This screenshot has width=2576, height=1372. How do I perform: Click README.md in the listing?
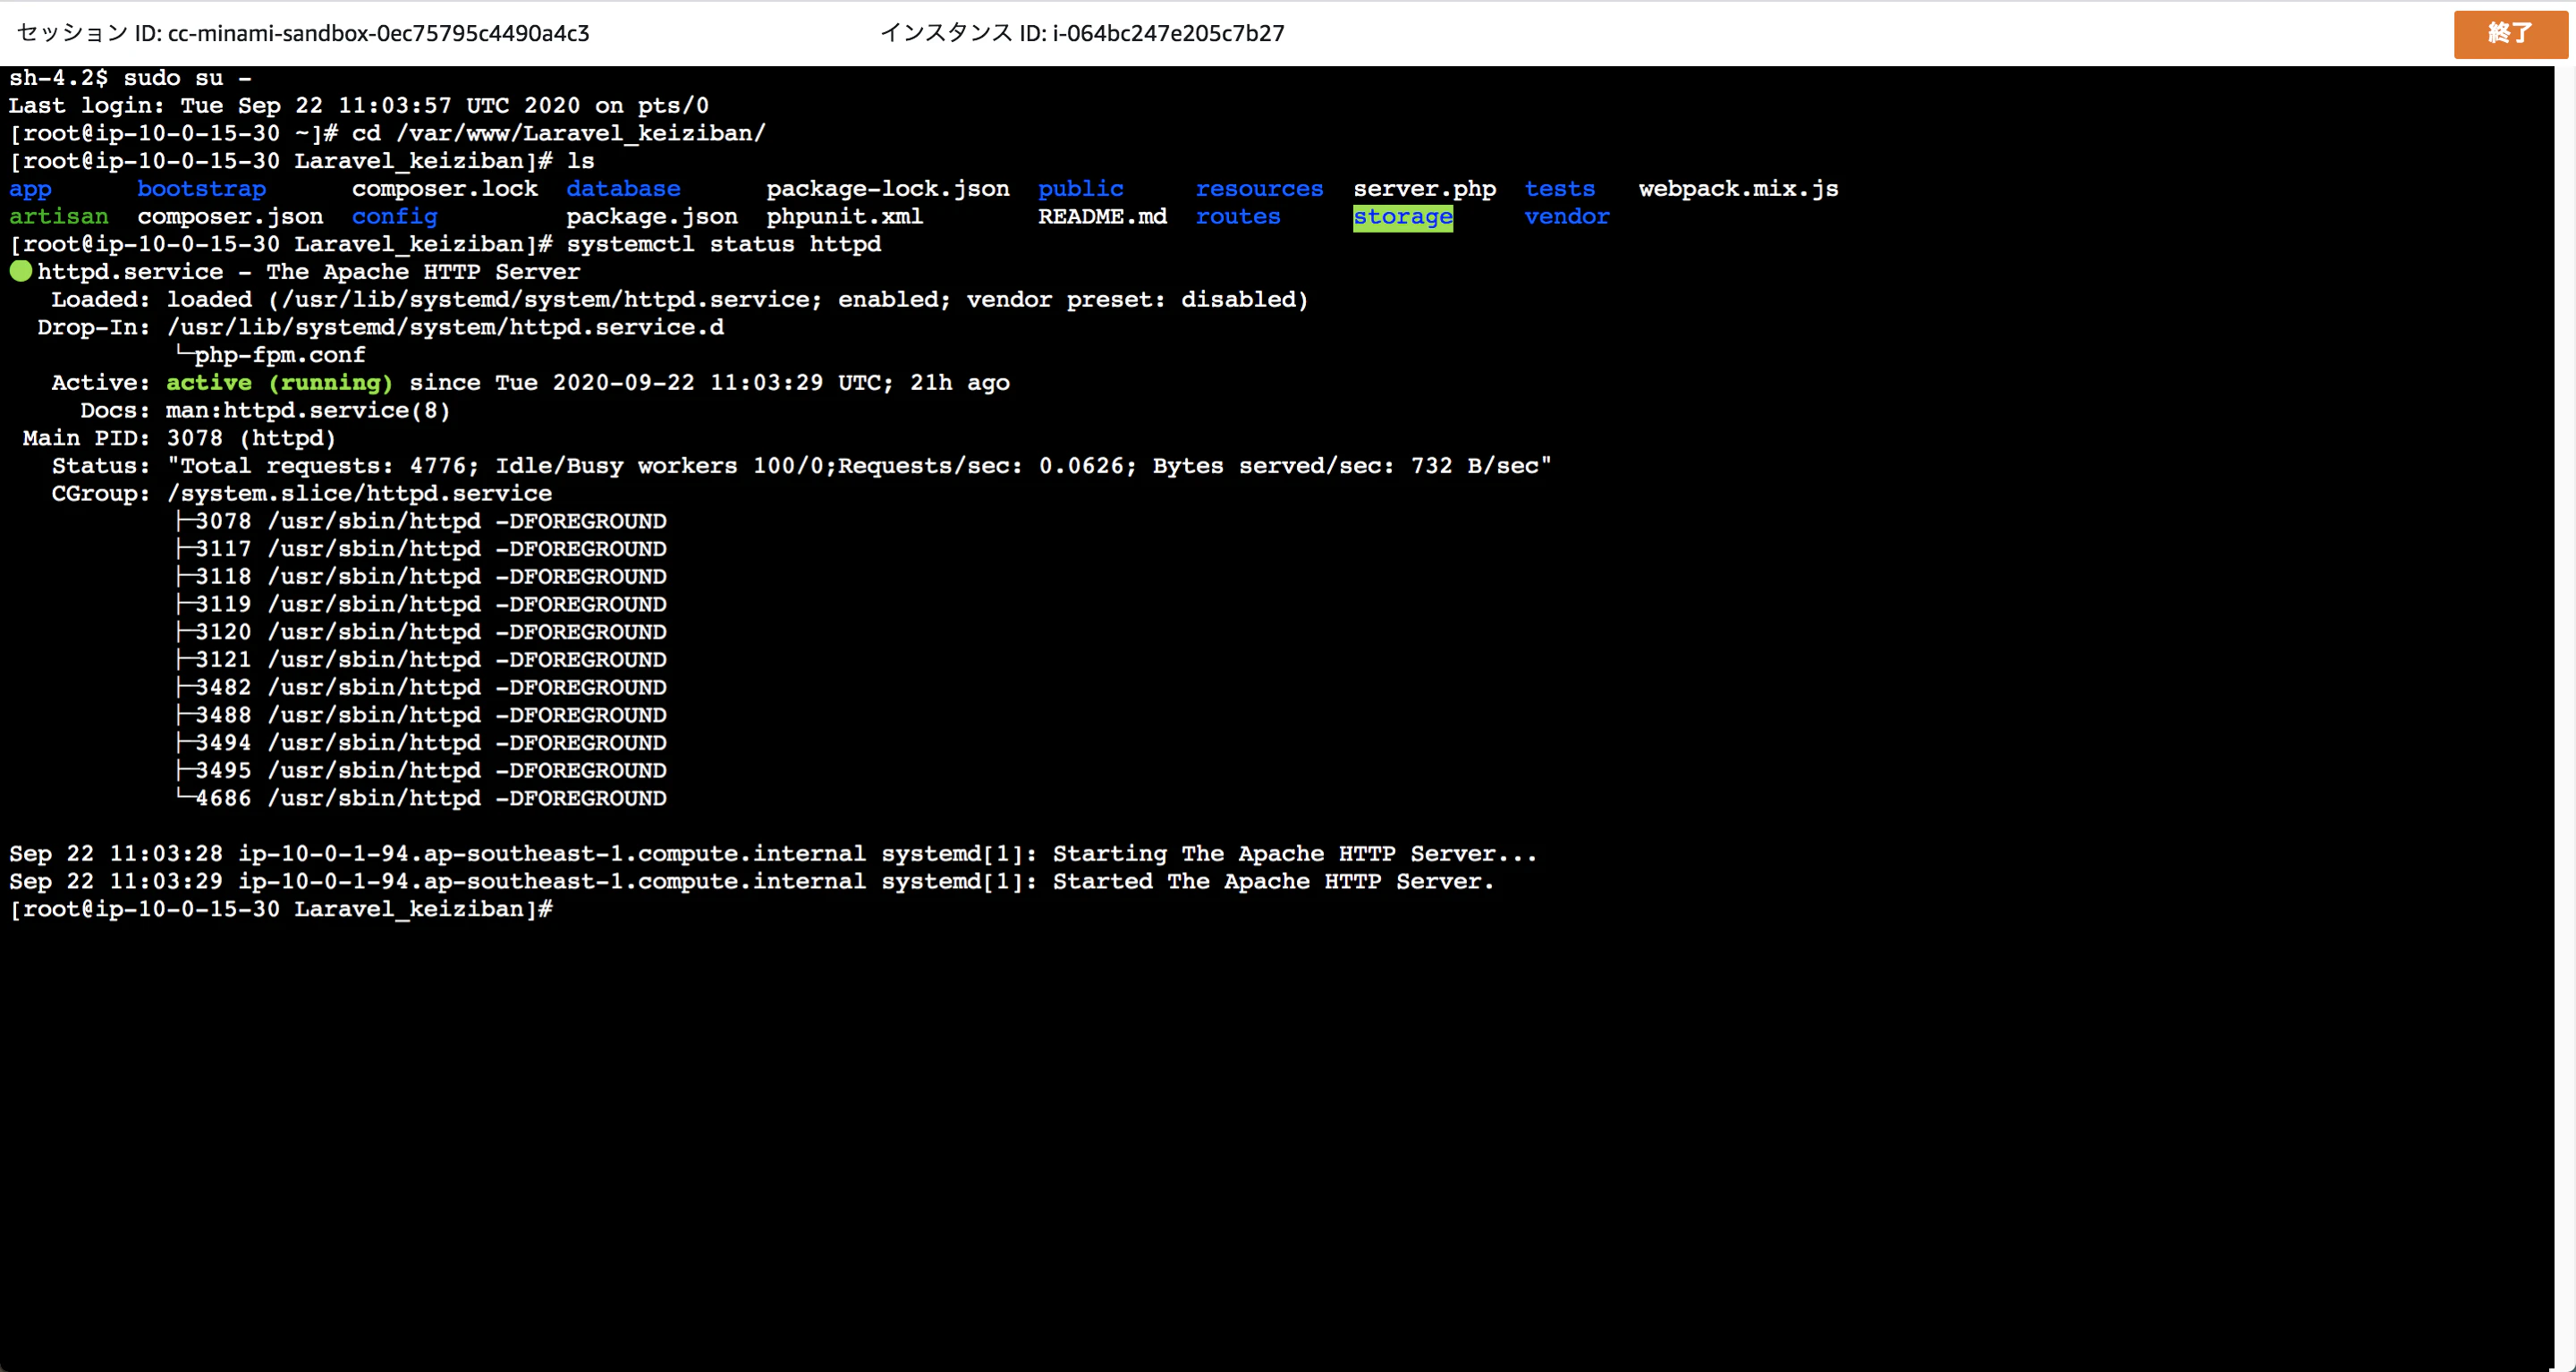[1102, 217]
